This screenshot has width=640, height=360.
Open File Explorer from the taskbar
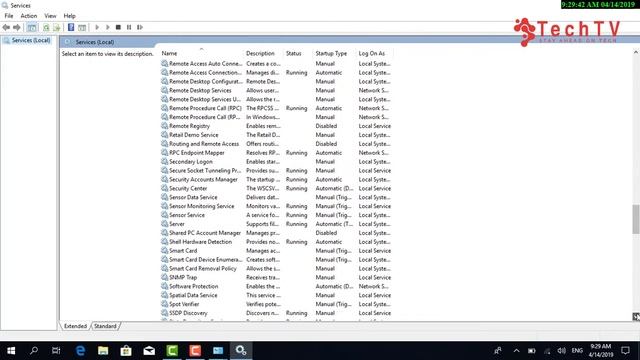tap(103, 351)
